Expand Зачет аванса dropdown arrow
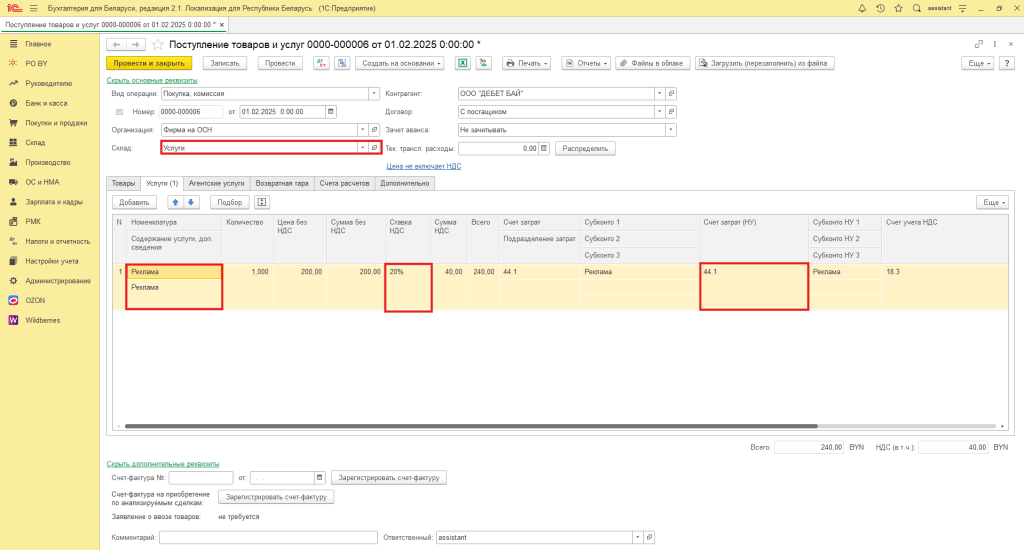This screenshot has width=1024, height=550. pos(671,130)
